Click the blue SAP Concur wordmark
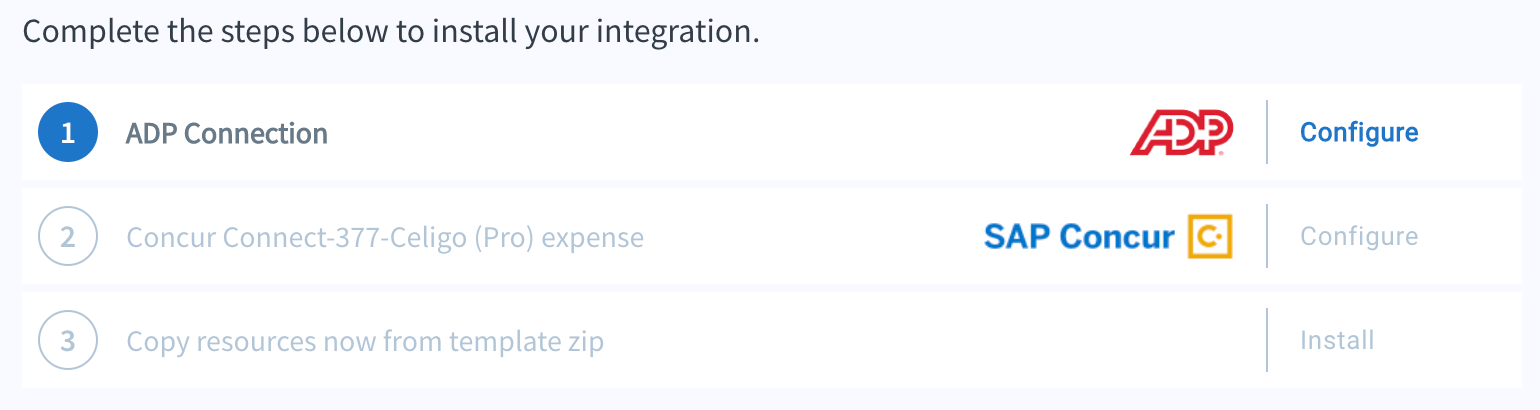1540x410 pixels. [1079, 237]
